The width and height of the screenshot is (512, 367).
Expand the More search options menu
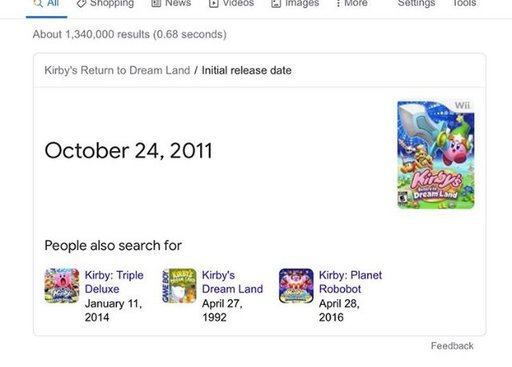[352, 4]
